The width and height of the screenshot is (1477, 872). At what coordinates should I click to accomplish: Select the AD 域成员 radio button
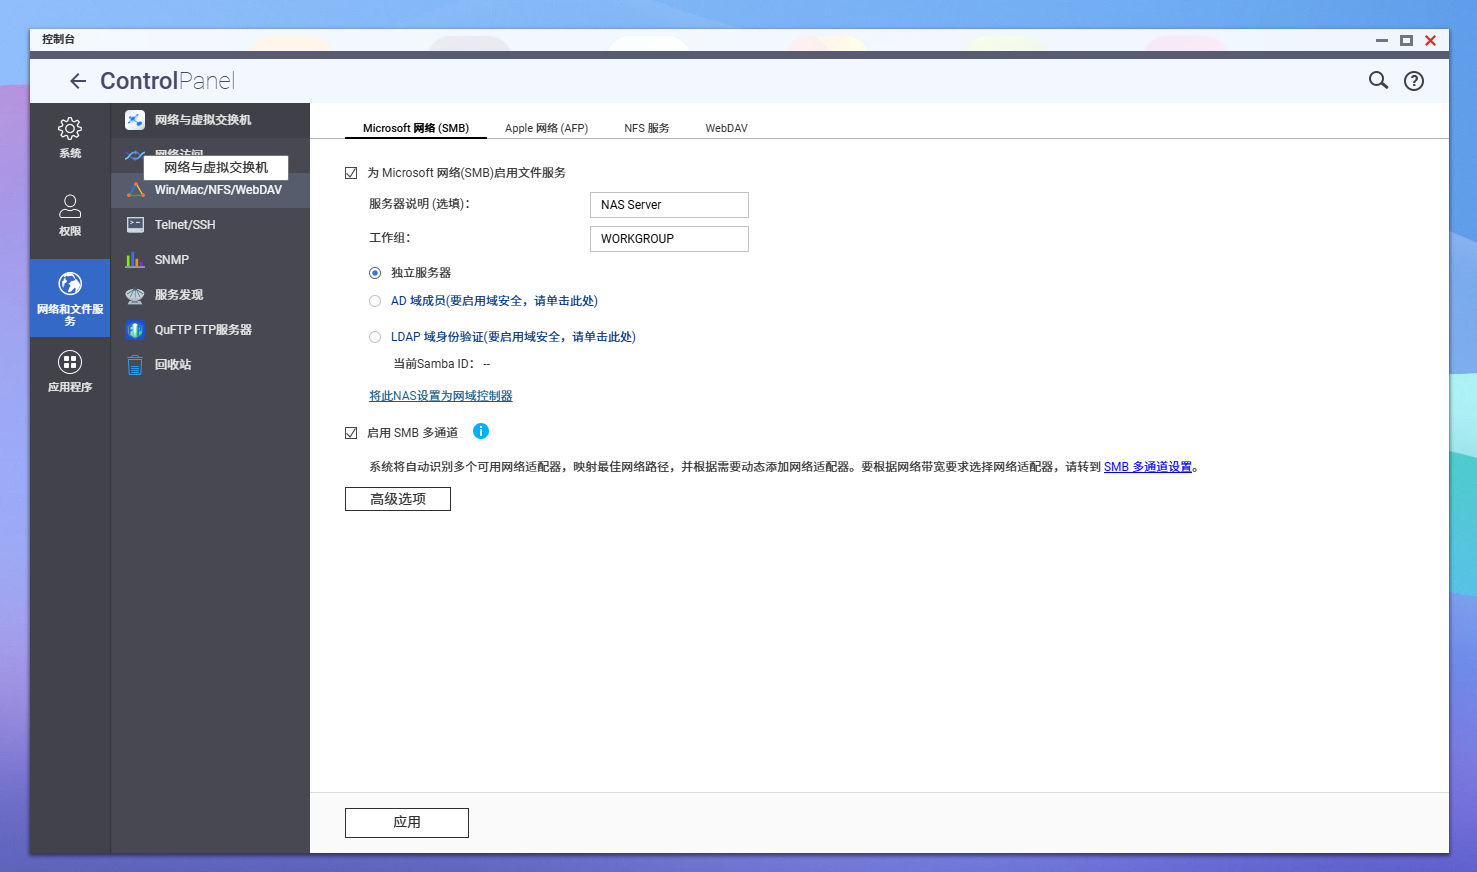375,301
